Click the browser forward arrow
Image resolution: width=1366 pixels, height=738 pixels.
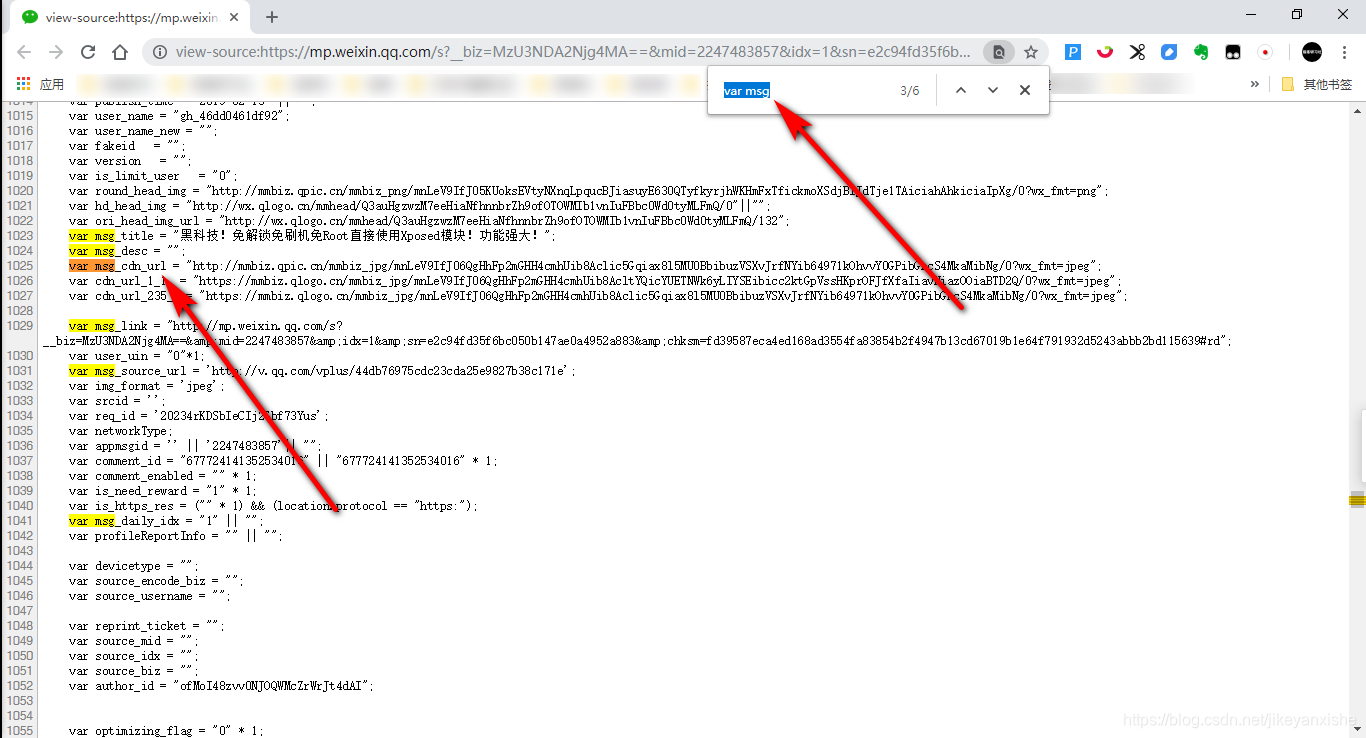pyautogui.click(x=56, y=52)
